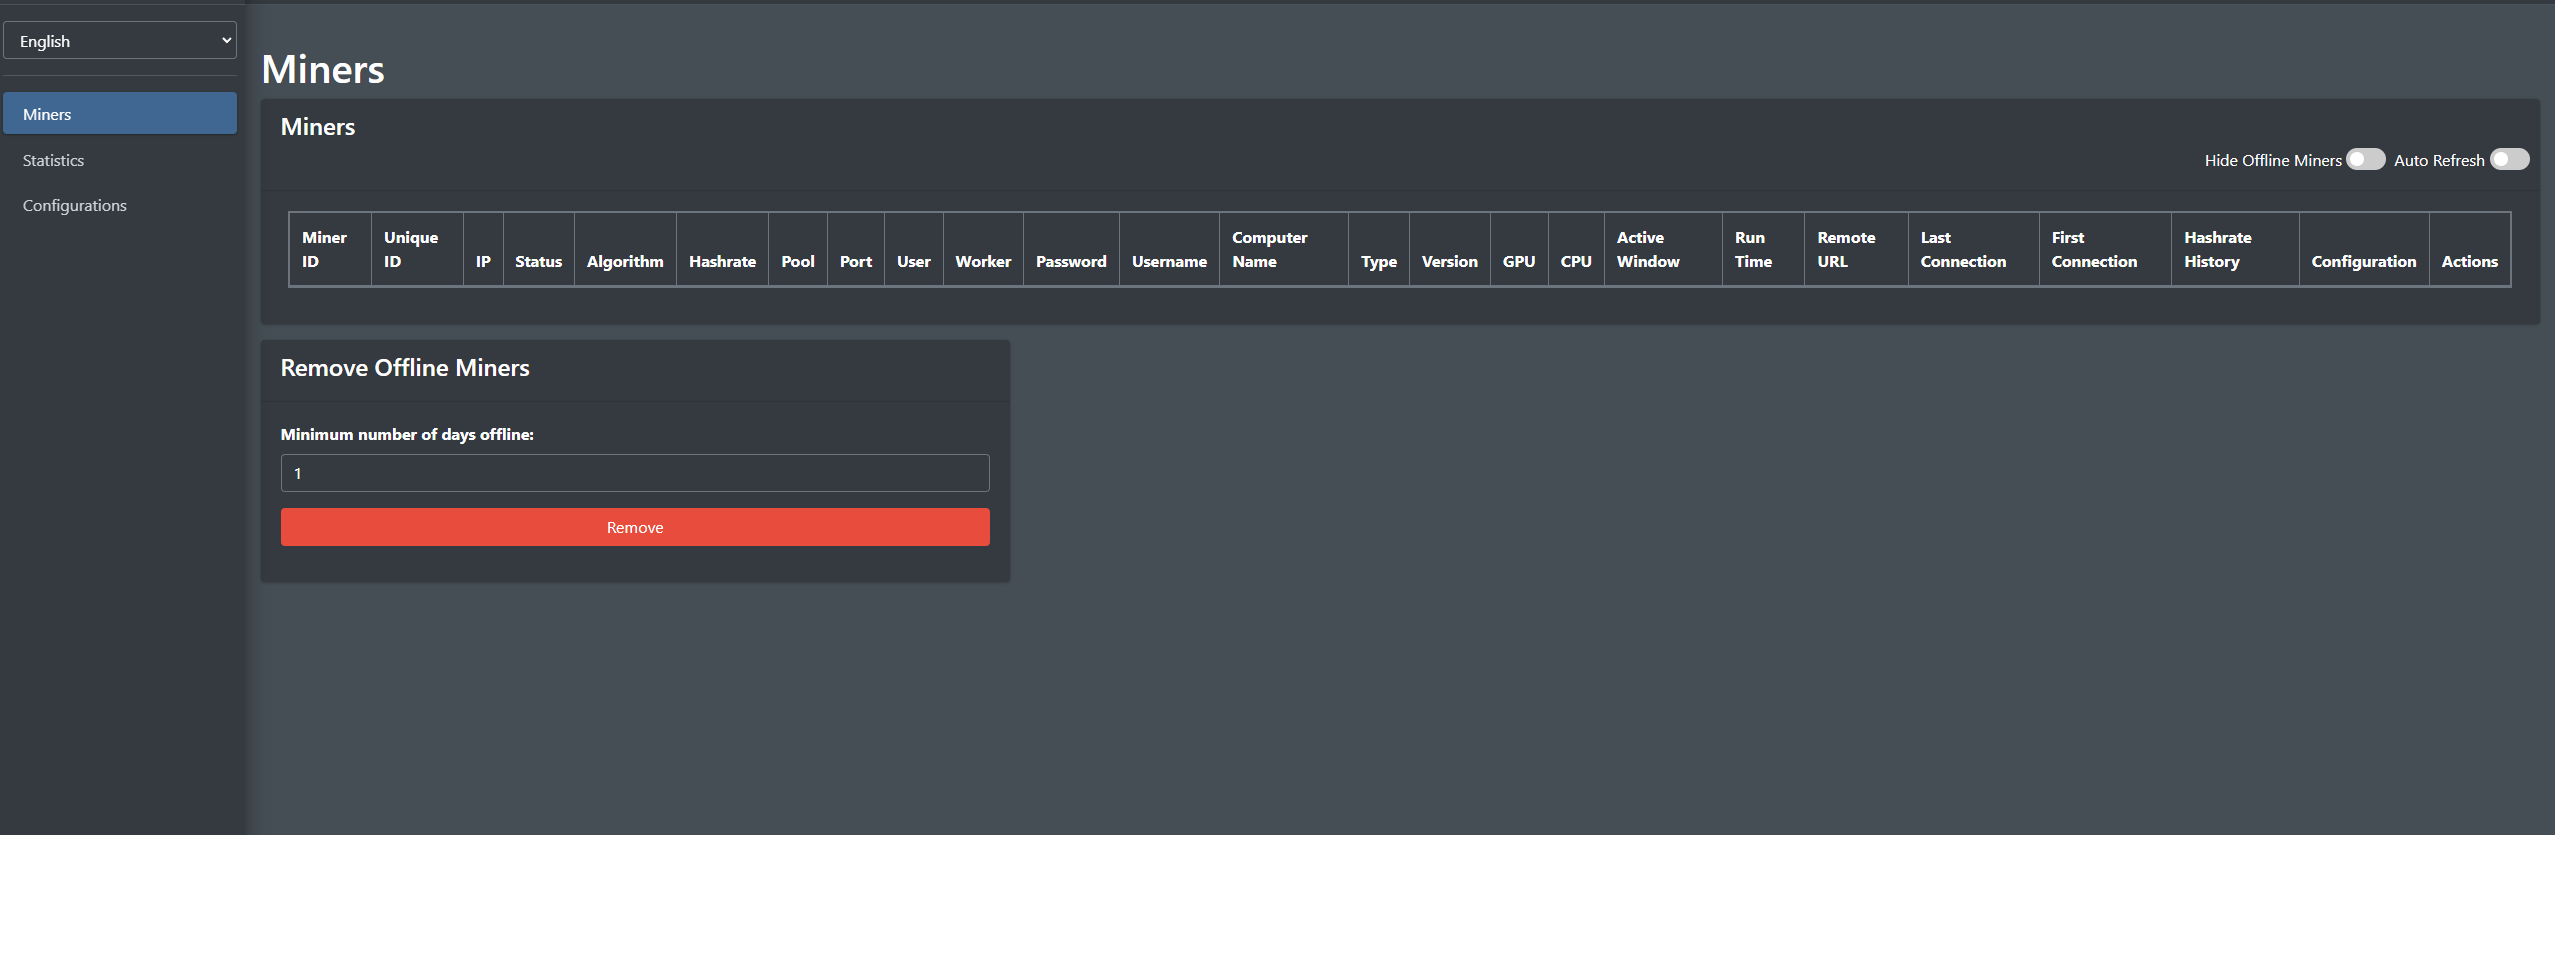Image resolution: width=2555 pixels, height=964 pixels.
Task: Open the Configurations page
Action: click(x=74, y=204)
